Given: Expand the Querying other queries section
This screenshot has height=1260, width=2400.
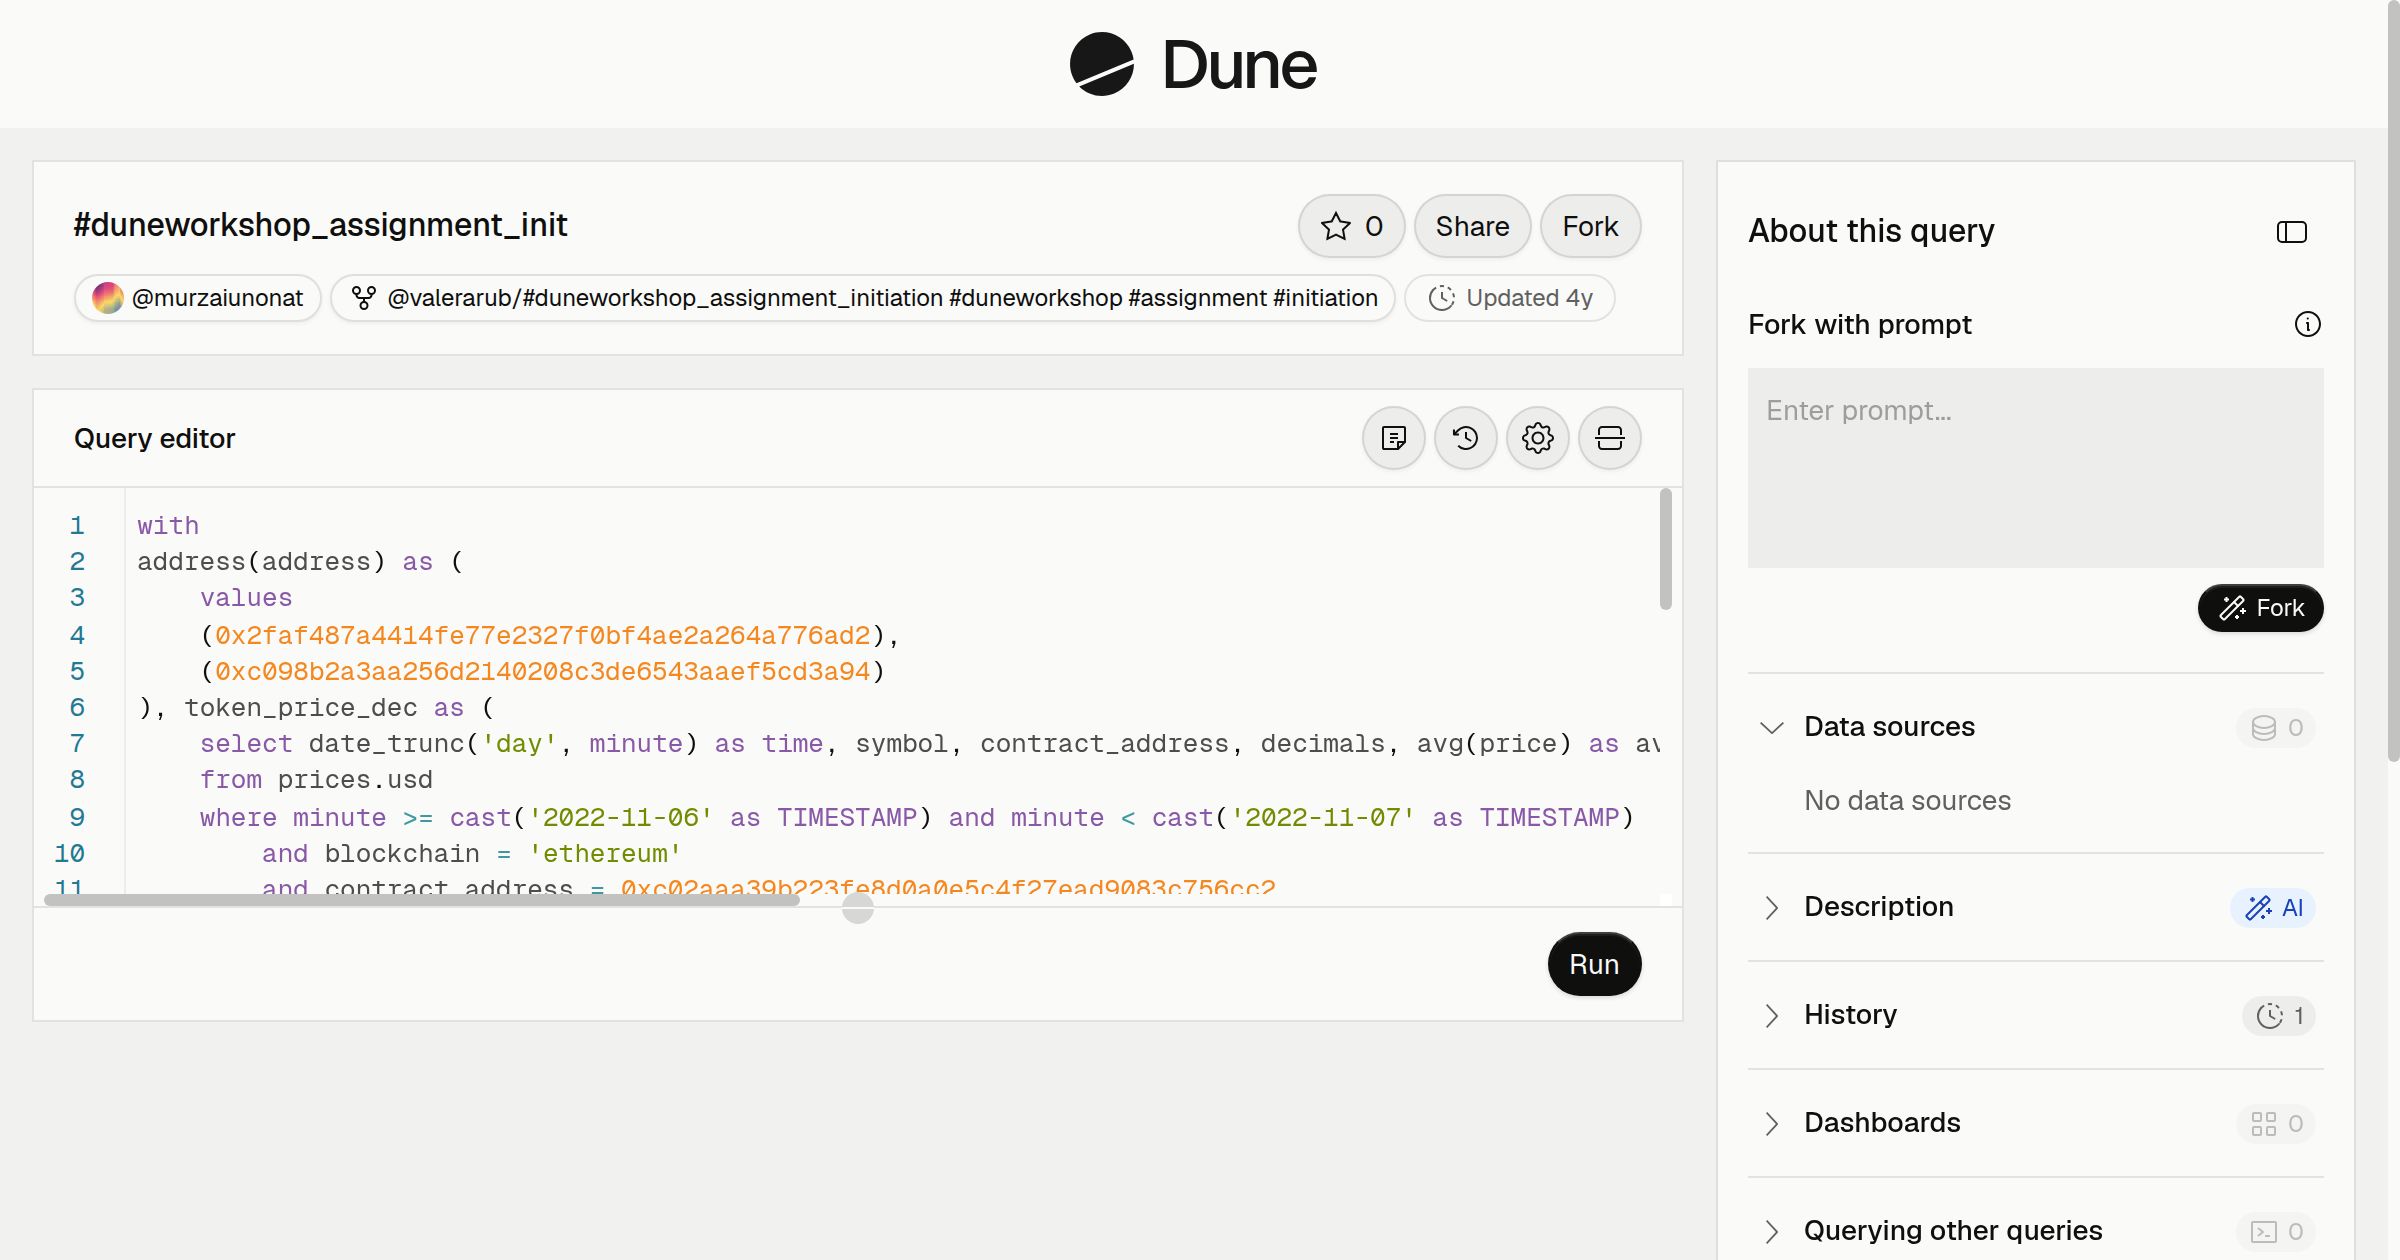Looking at the screenshot, I should [x=1771, y=1231].
